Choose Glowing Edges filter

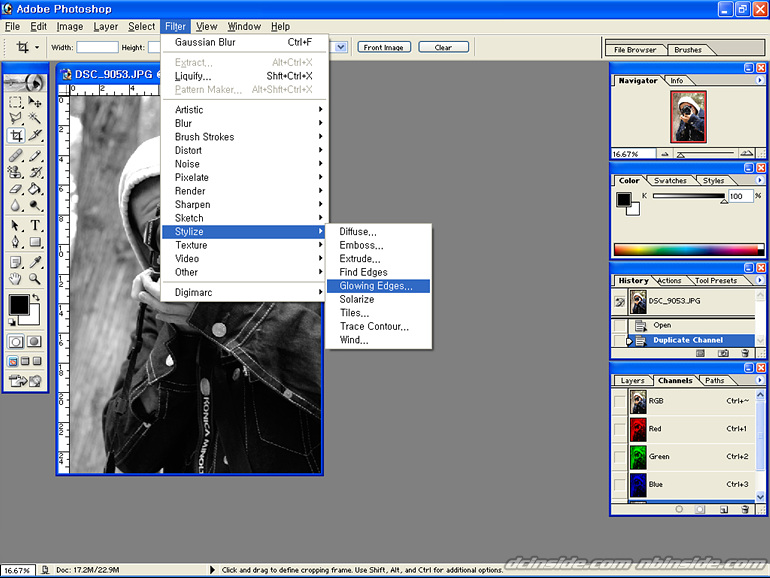(x=378, y=286)
